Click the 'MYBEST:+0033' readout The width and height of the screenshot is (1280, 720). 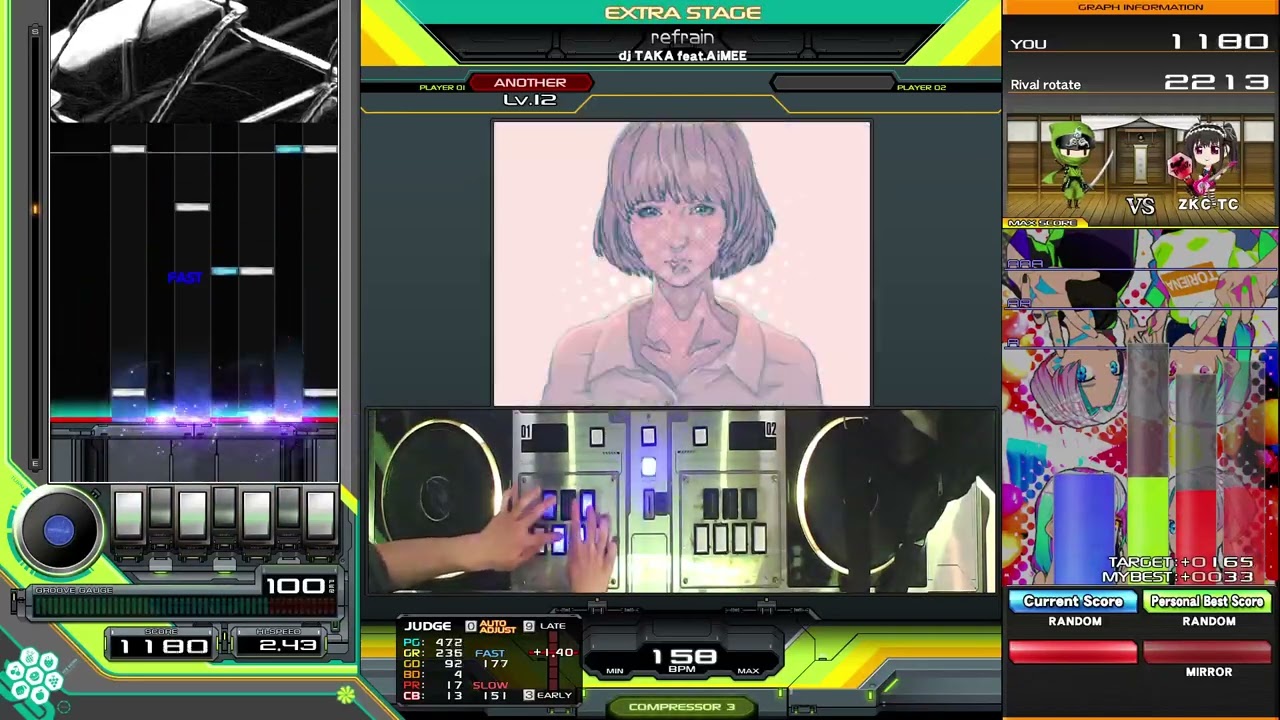[1178, 577]
